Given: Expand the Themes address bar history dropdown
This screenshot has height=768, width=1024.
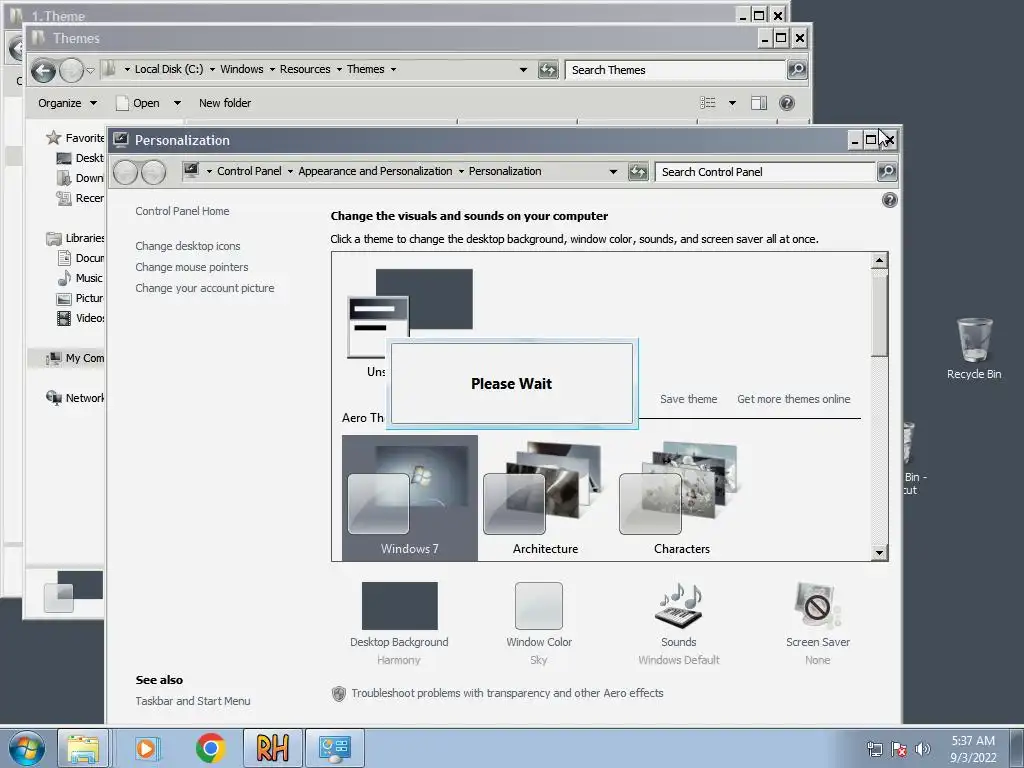Looking at the screenshot, I should [523, 69].
